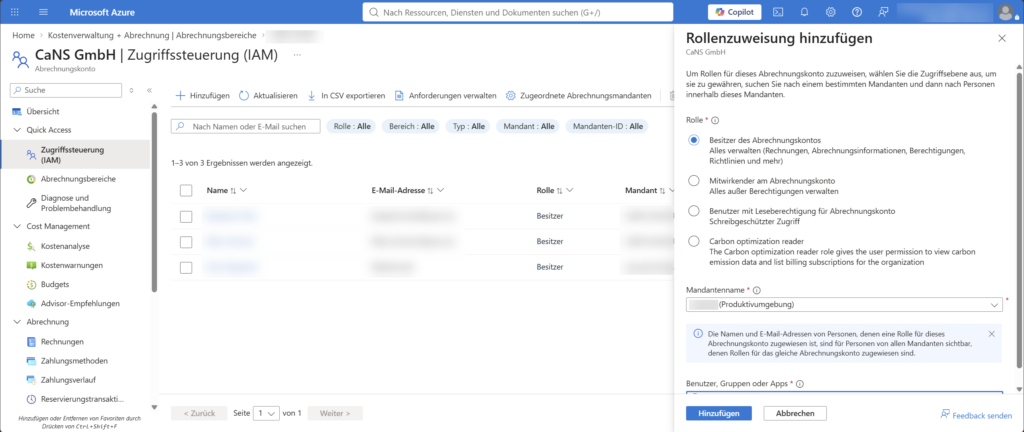Select Benutzer mit Leseberechtigung radio

pyautogui.click(x=694, y=211)
